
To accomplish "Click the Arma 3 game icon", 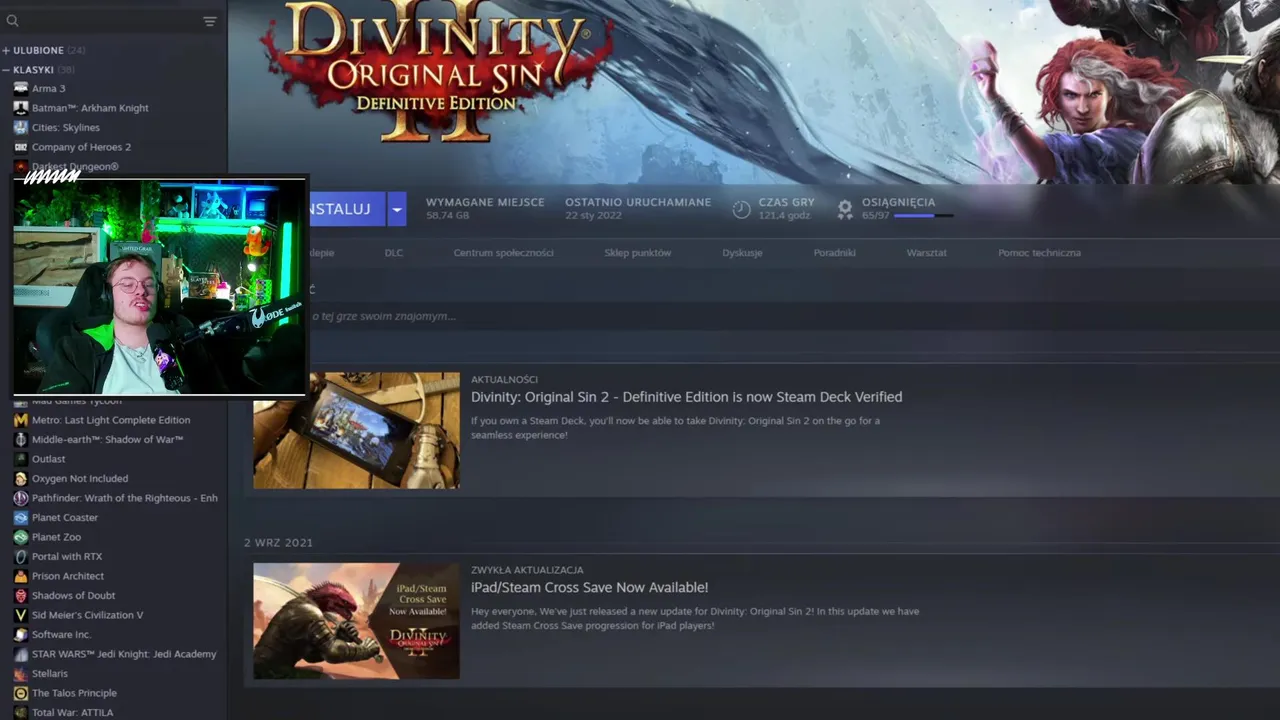I will click(21, 88).
